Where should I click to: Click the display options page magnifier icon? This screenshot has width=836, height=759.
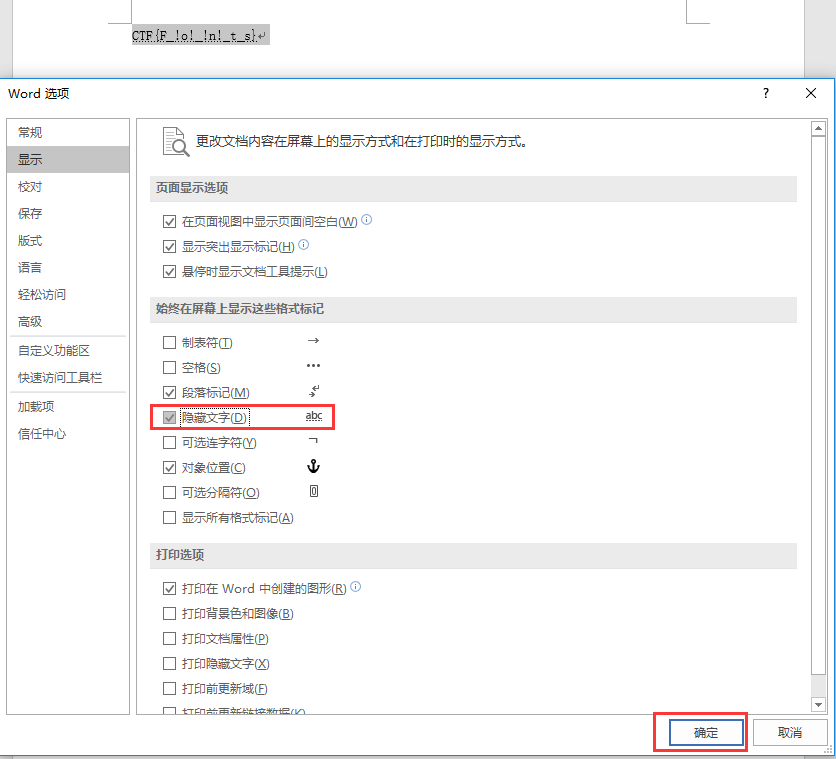click(x=175, y=142)
